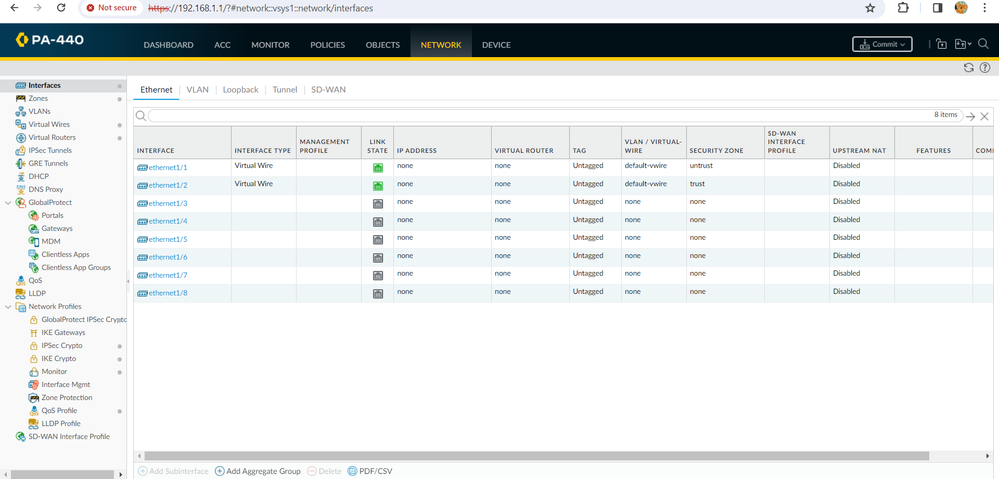The height and width of the screenshot is (479, 999).
Task: Switch to the Loopback tab
Action: (240, 90)
